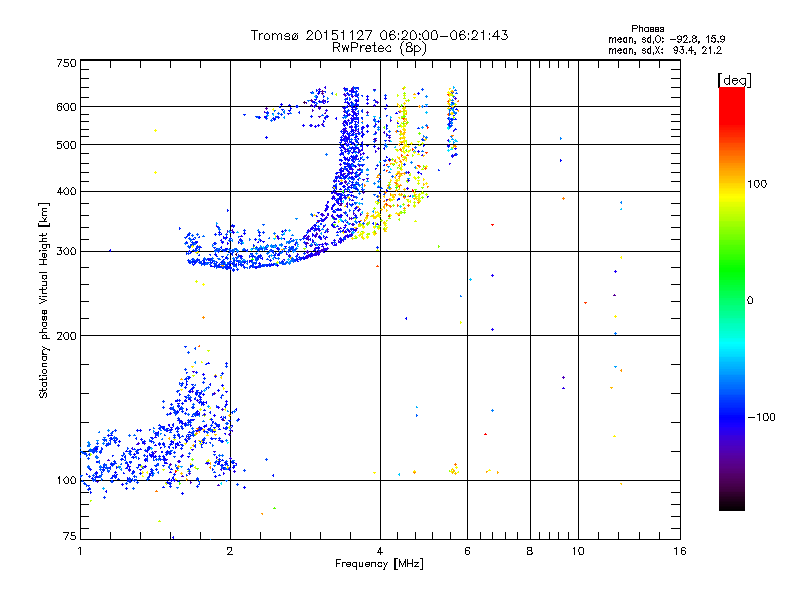
Task: Click the x-axis tick label "1"
Action: (x=80, y=551)
